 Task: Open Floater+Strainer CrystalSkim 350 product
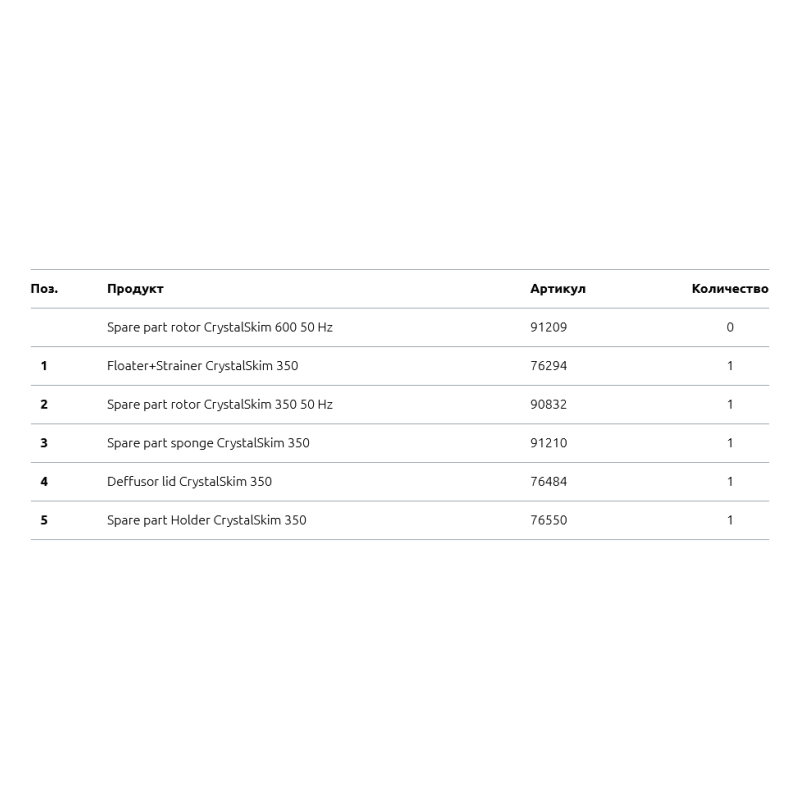tap(202, 366)
